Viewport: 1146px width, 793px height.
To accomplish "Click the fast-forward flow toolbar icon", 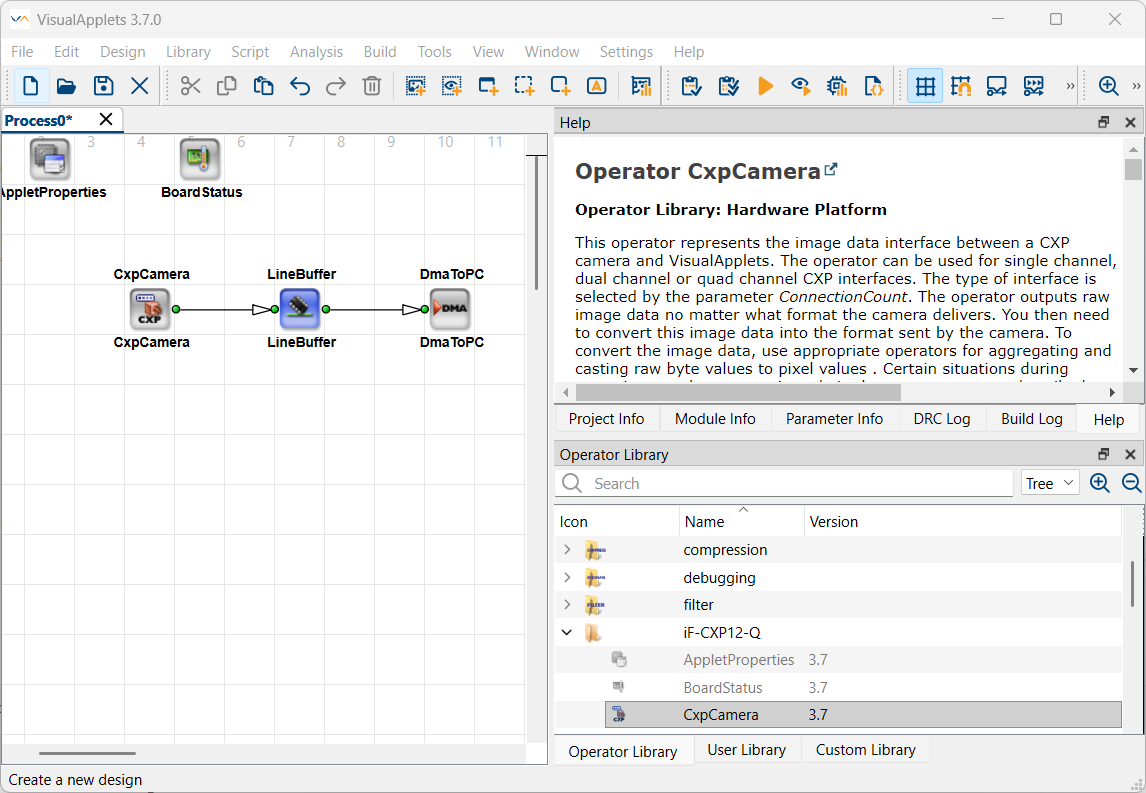I will coord(1033,86).
